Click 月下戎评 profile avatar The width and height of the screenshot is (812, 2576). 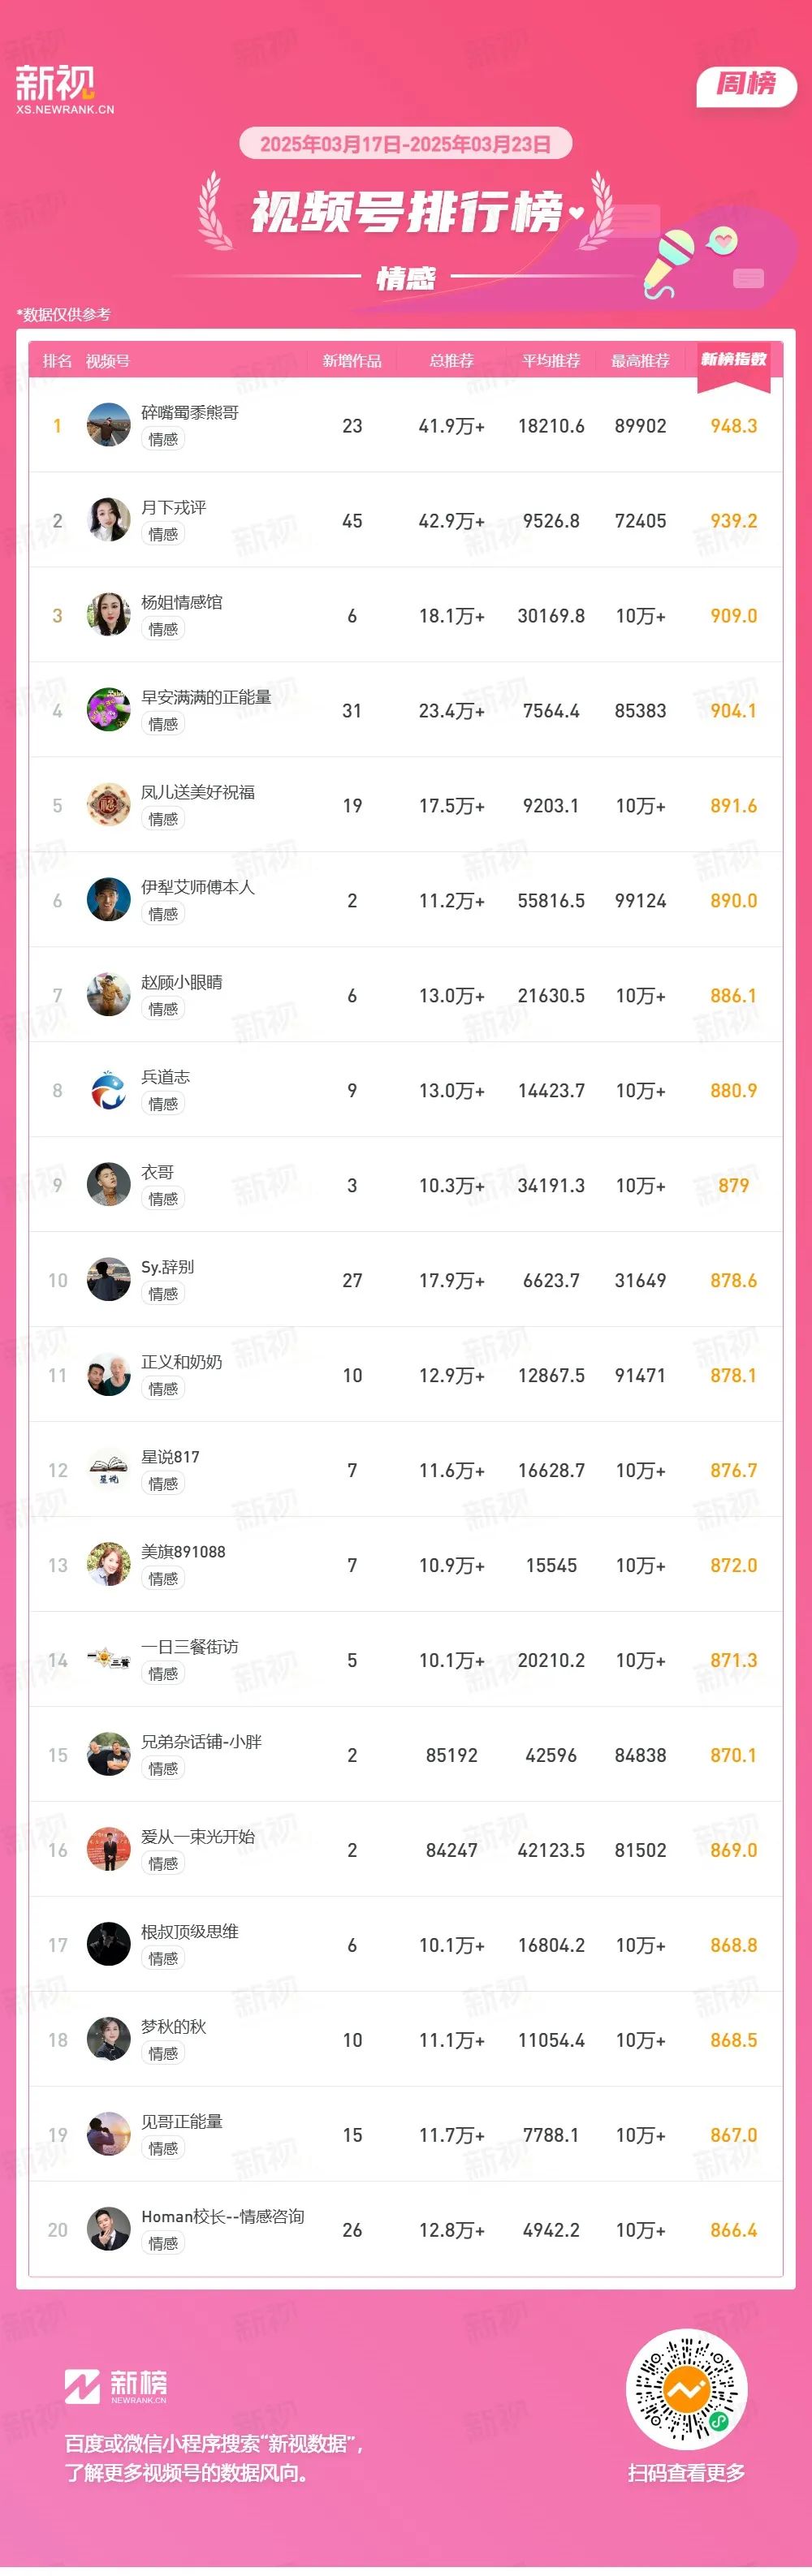(109, 520)
